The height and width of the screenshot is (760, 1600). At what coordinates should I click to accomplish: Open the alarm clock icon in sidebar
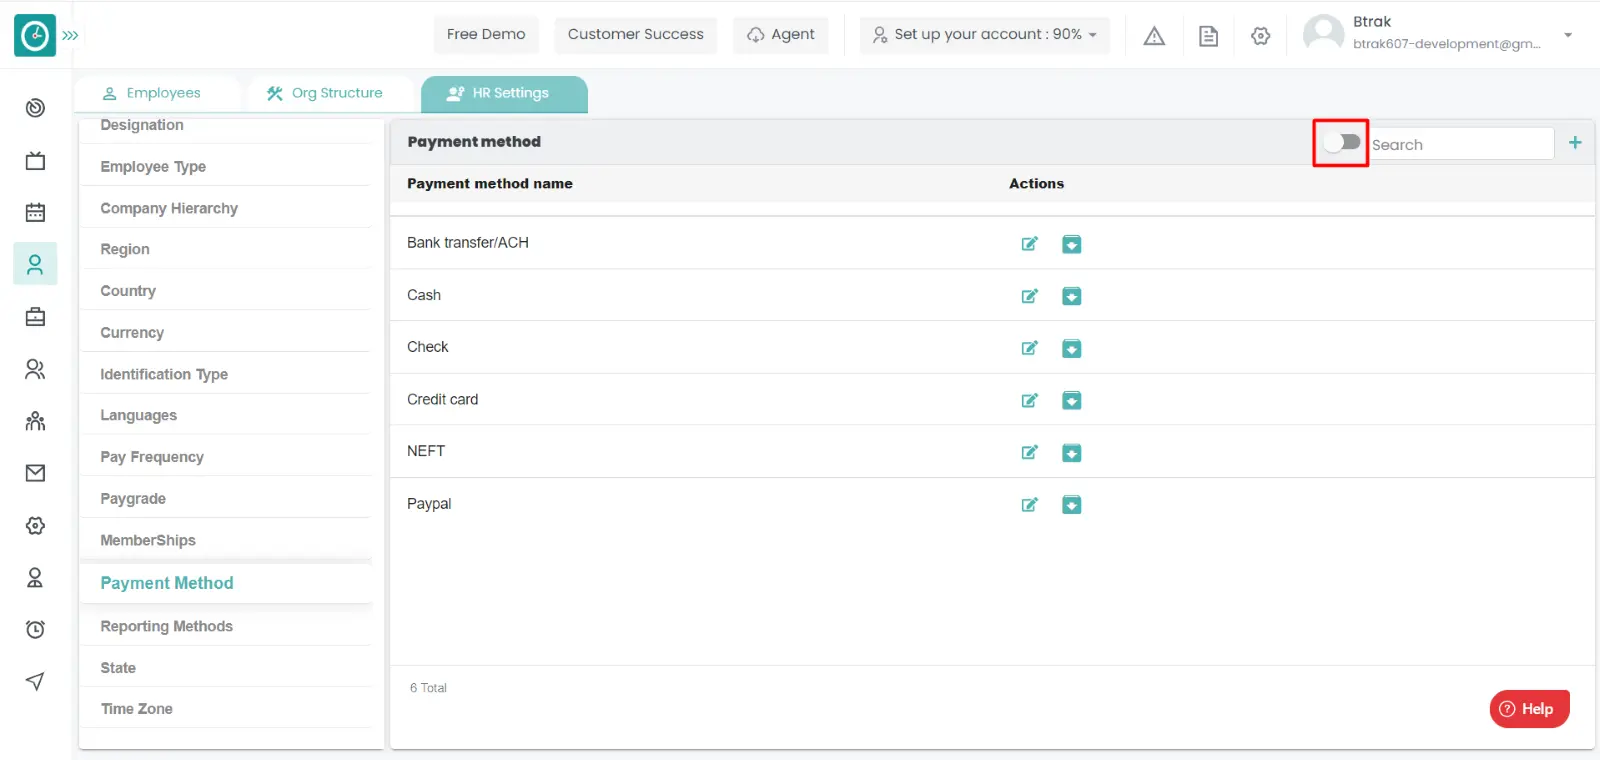(x=35, y=629)
